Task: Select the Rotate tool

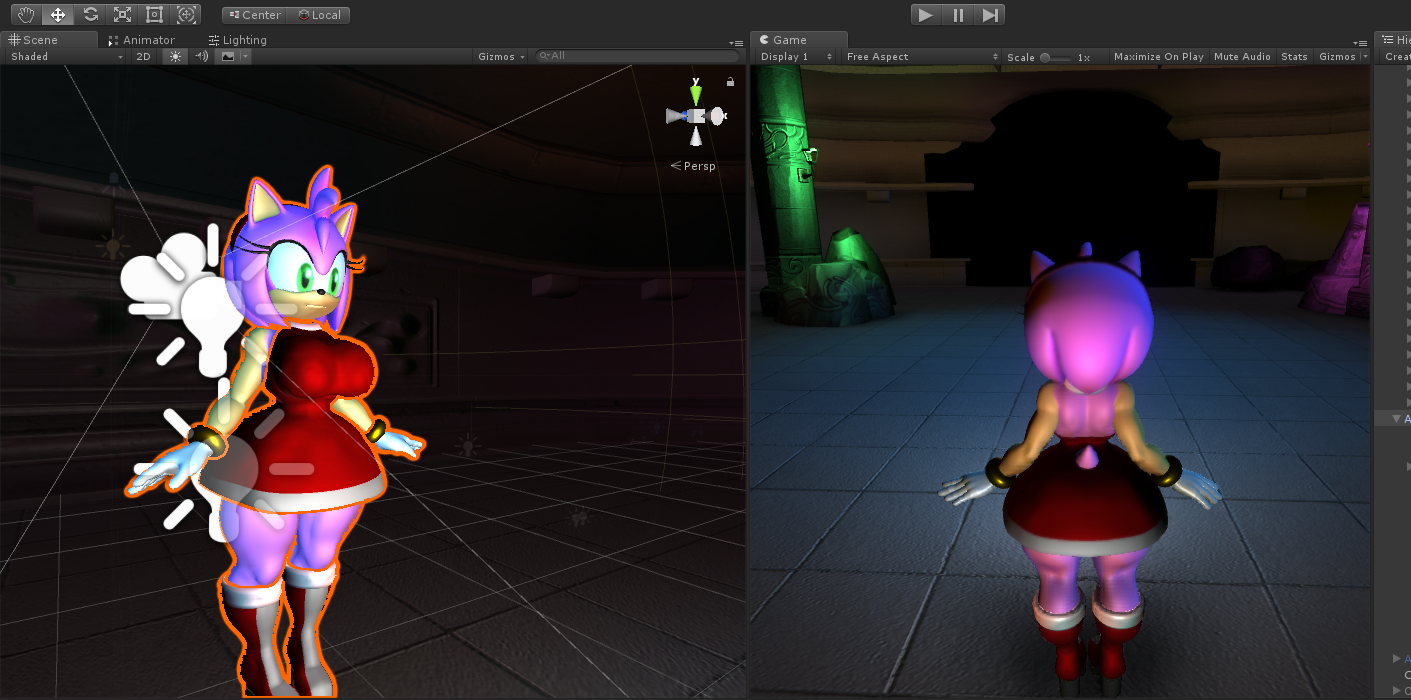Action: [90, 15]
